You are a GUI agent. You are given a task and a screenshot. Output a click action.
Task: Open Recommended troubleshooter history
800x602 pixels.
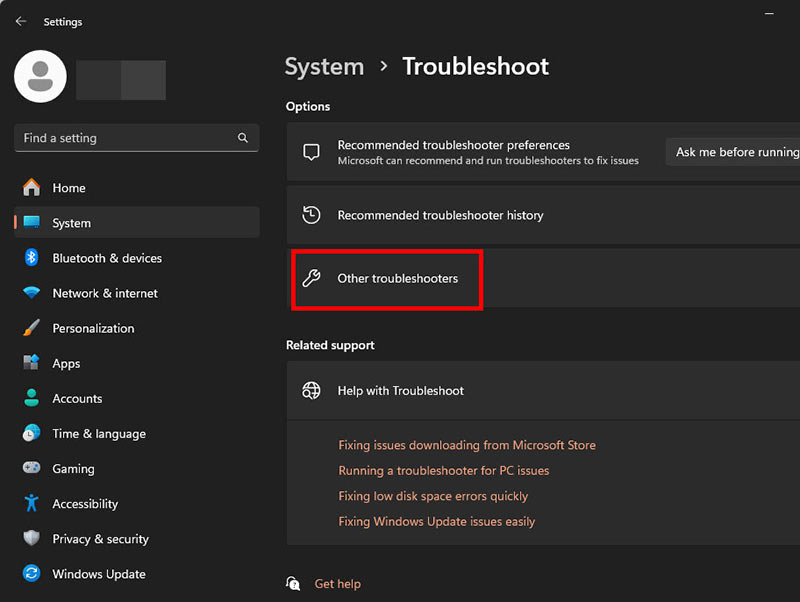tap(543, 215)
